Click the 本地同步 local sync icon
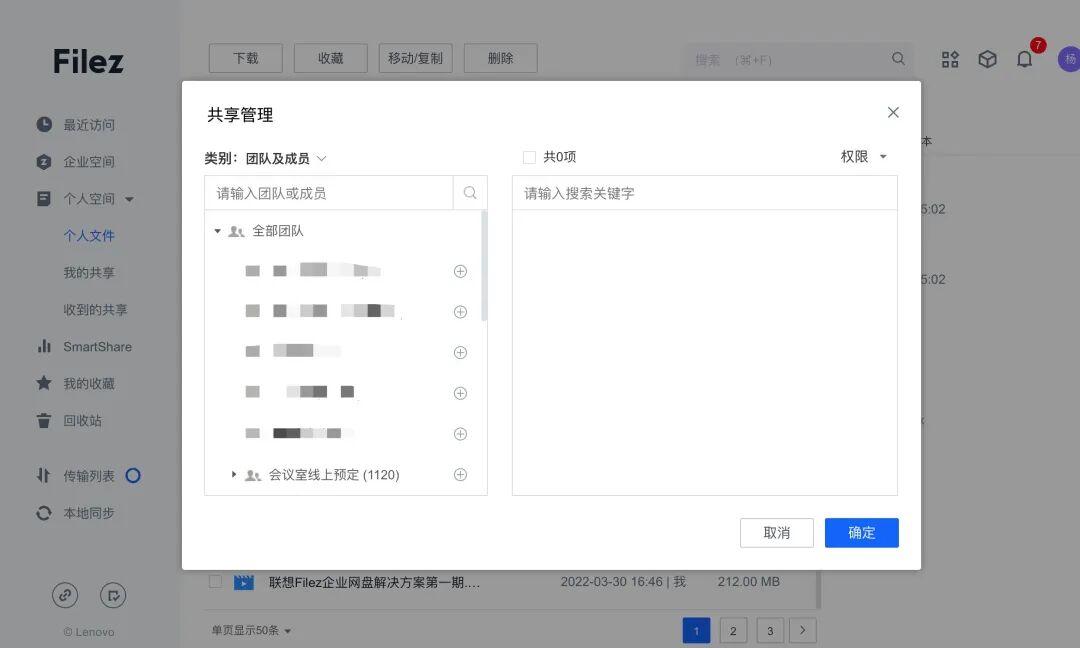The height and width of the screenshot is (648, 1080). (43, 513)
